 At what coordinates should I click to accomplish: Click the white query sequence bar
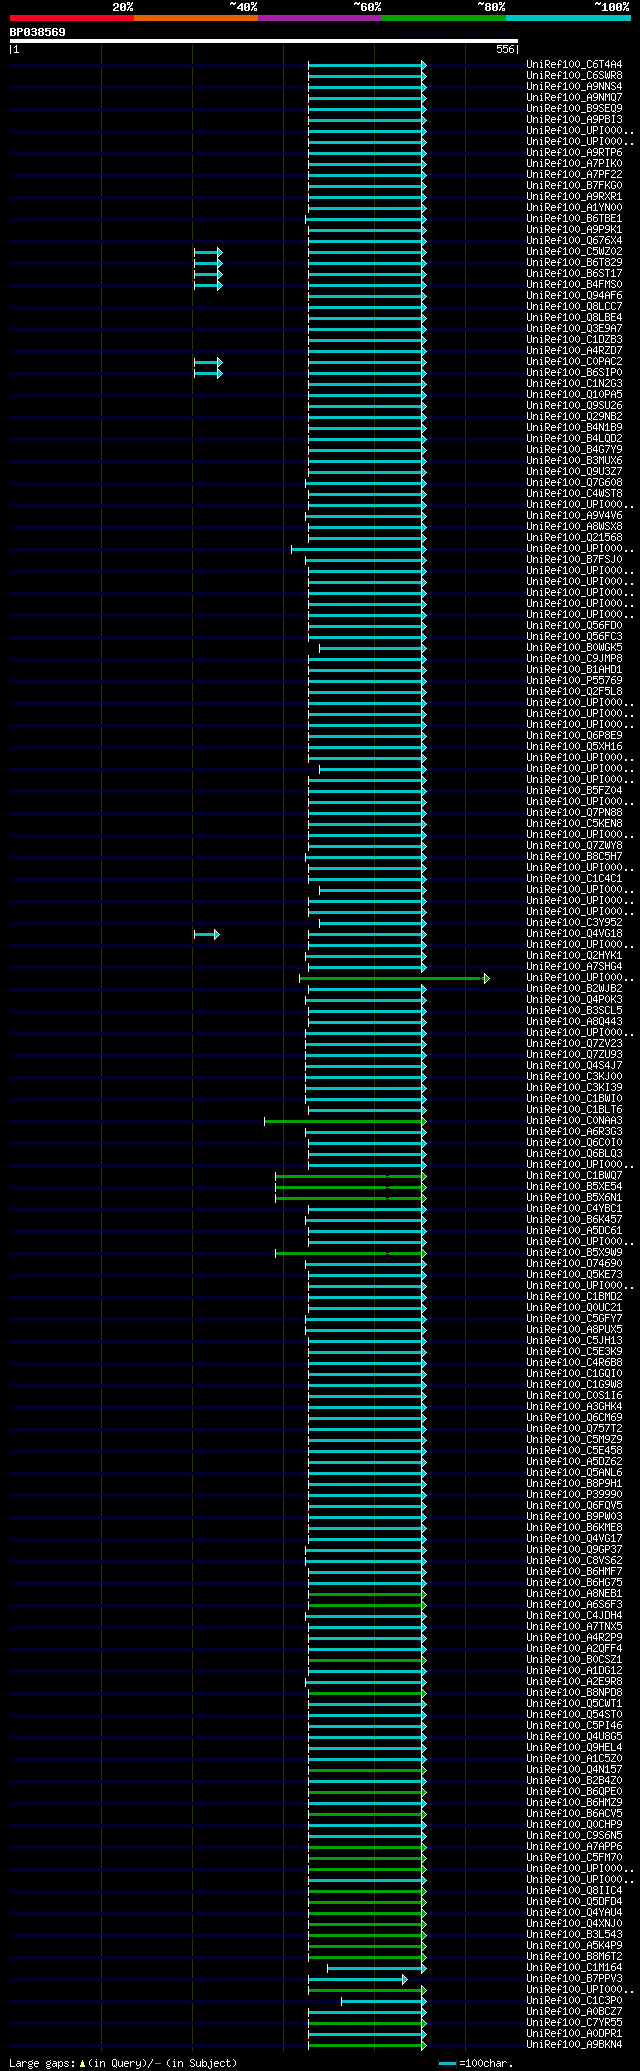click(x=264, y=41)
